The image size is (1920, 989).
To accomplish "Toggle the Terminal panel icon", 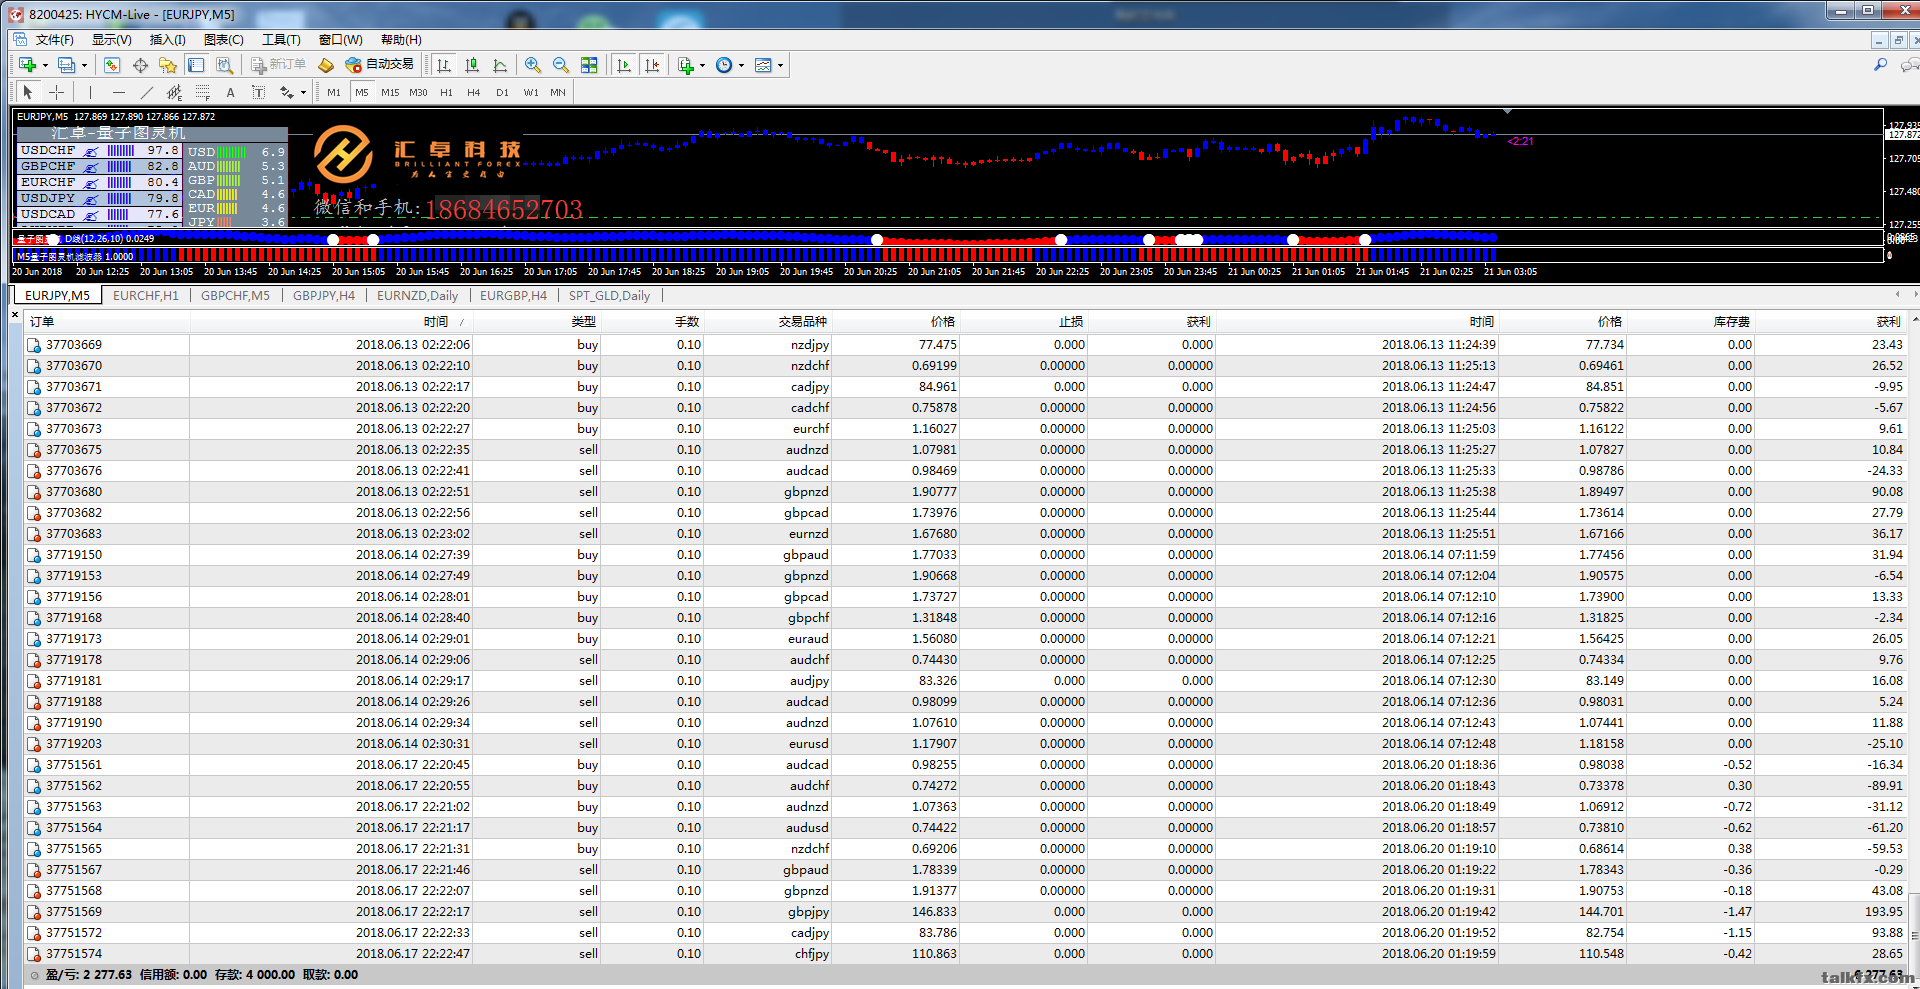I will coord(196,65).
